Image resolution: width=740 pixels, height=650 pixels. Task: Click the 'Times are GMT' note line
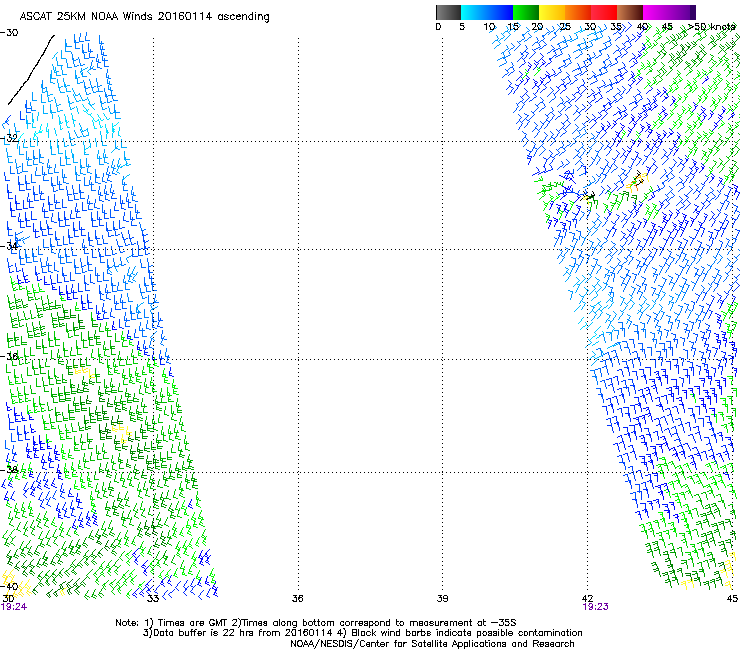click(x=316, y=623)
